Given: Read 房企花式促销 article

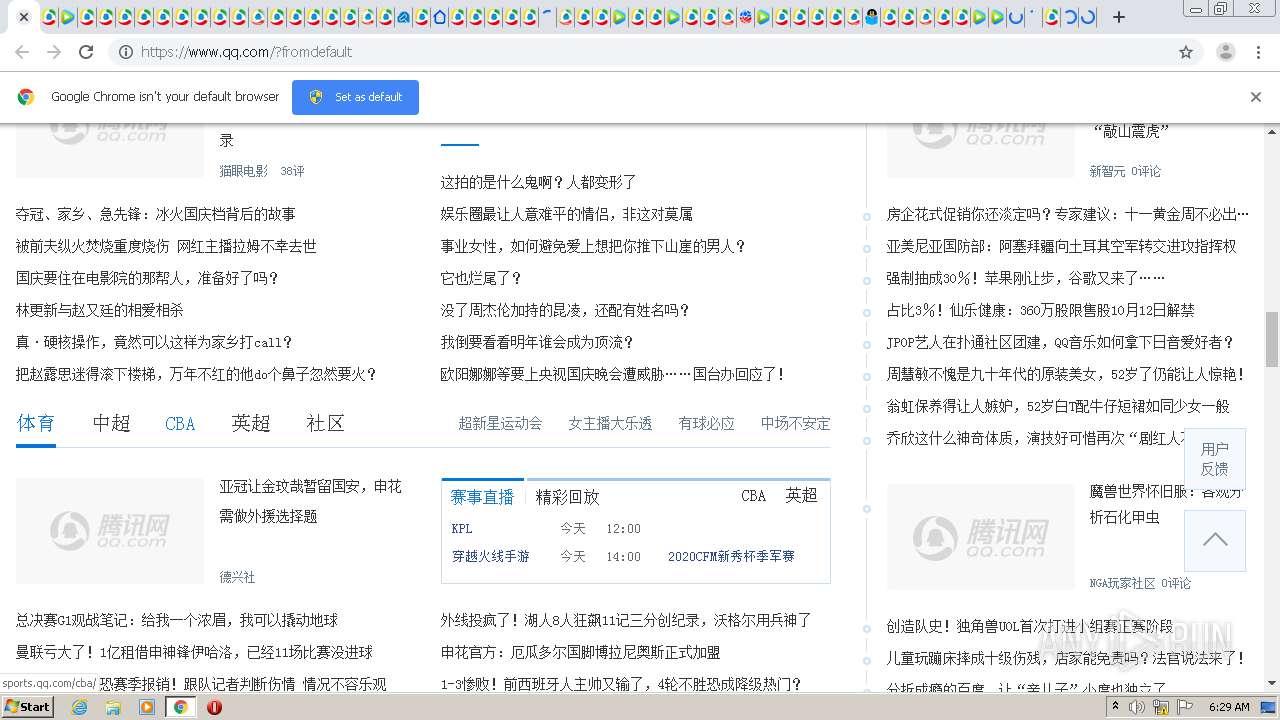Looking at the screenshot, I should [x=1067, y=214].
